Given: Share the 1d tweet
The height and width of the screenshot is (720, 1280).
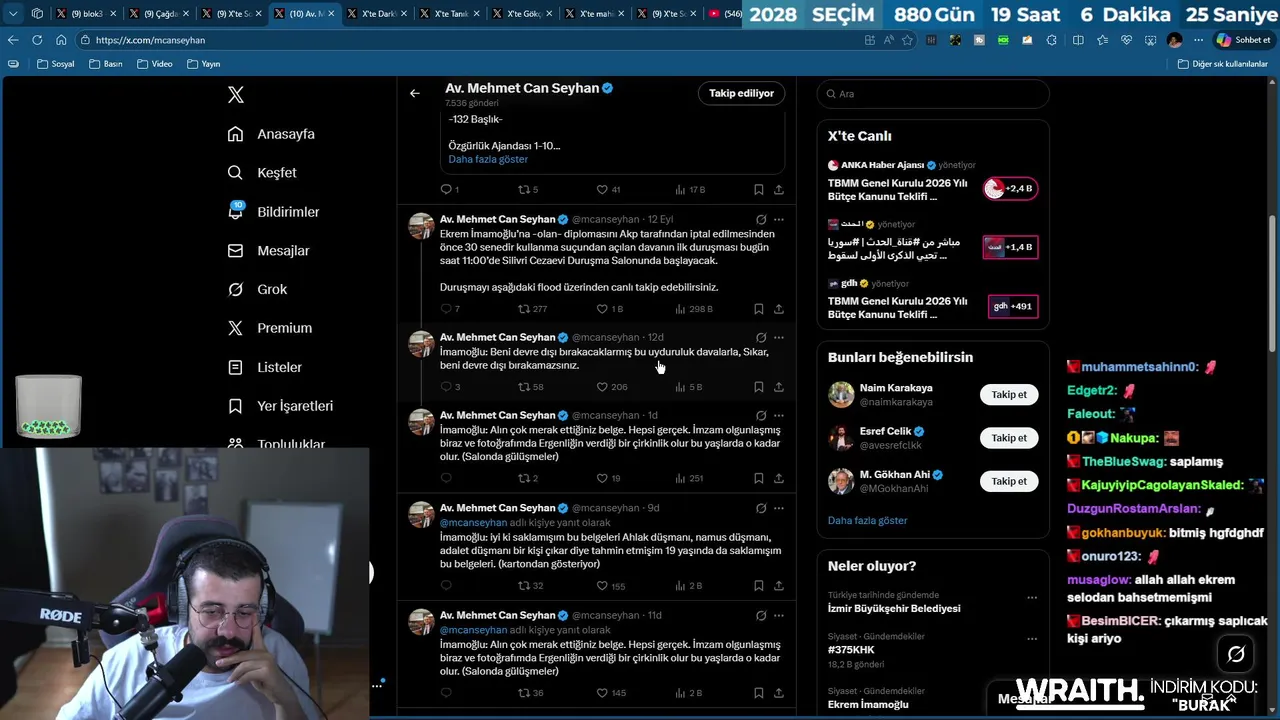Looking at the screenshot, I should click(779, 478).
